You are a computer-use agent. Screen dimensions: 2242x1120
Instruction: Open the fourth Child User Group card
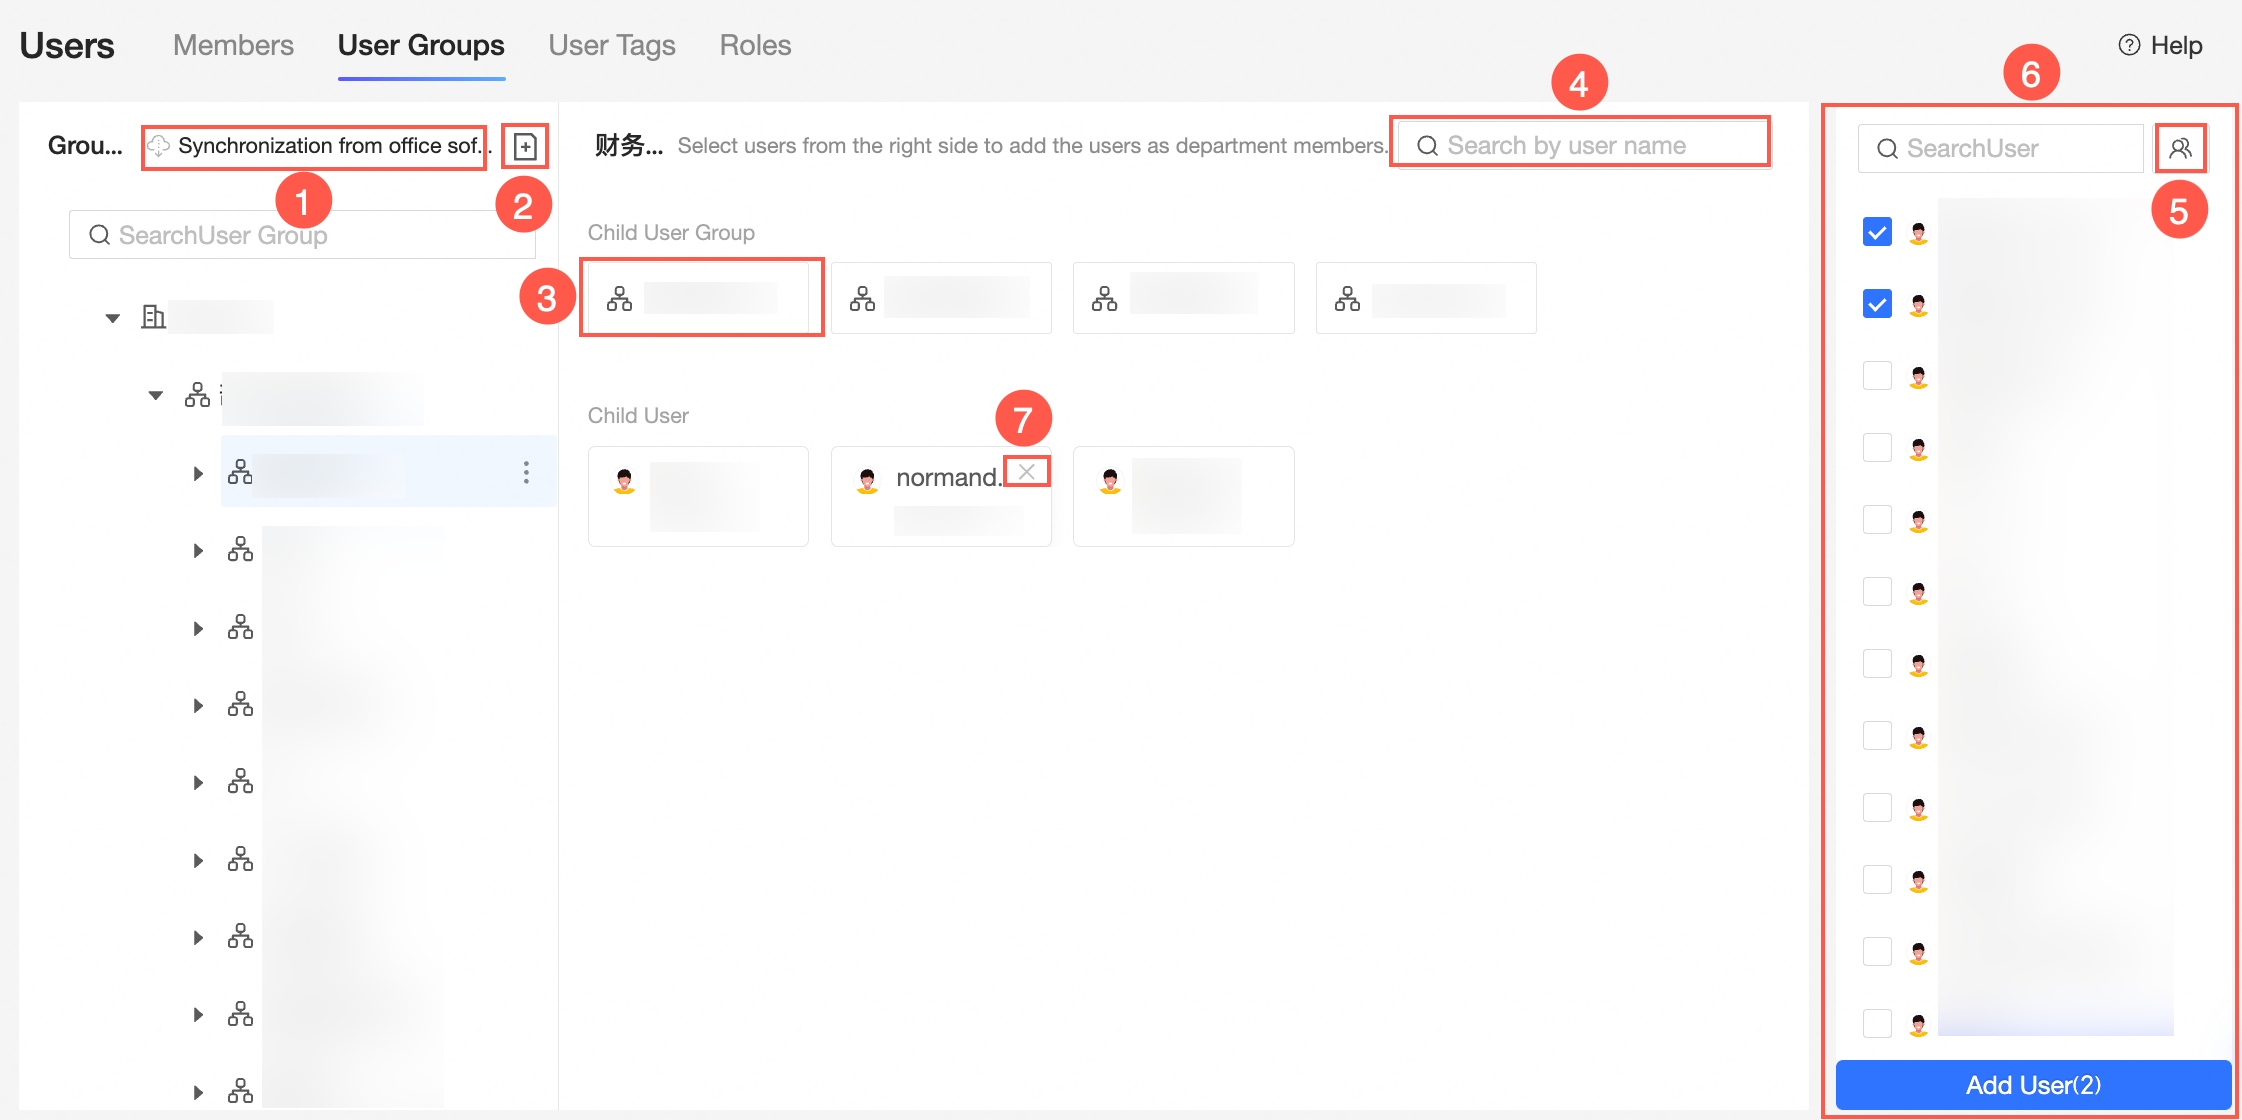coord(1426,298)
